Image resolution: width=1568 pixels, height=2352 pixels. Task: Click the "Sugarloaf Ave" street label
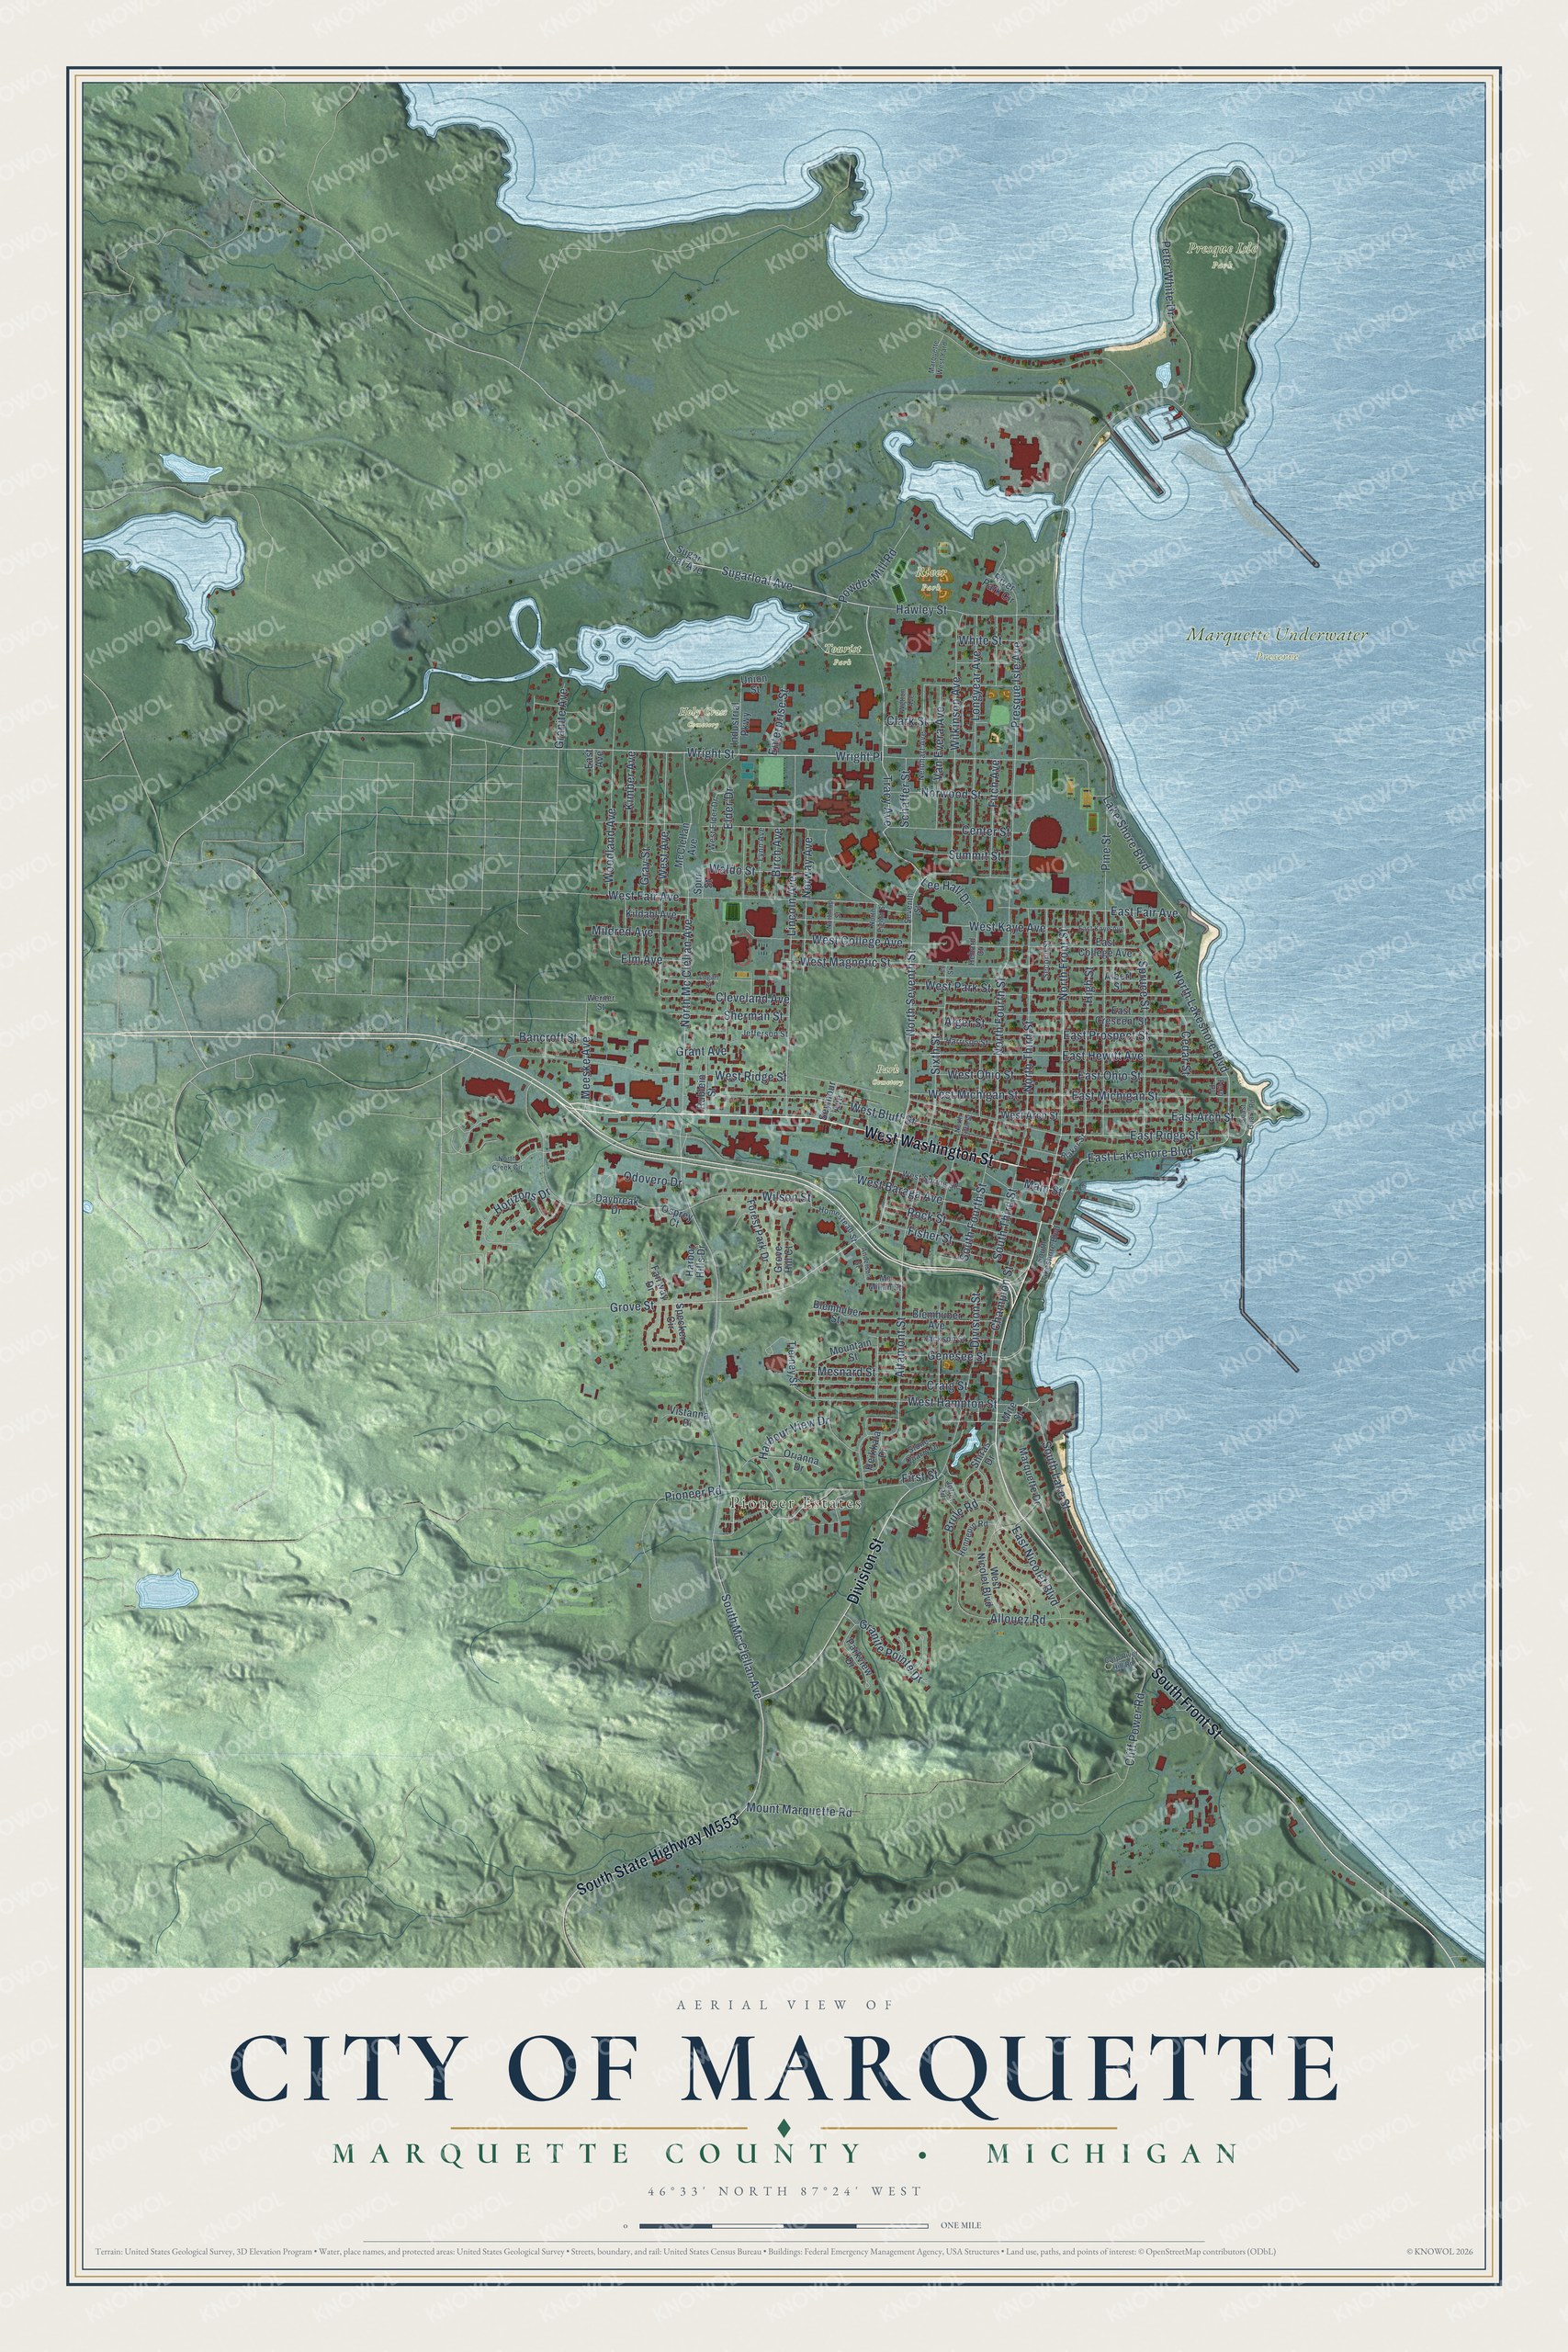click(x=757, y=577)
